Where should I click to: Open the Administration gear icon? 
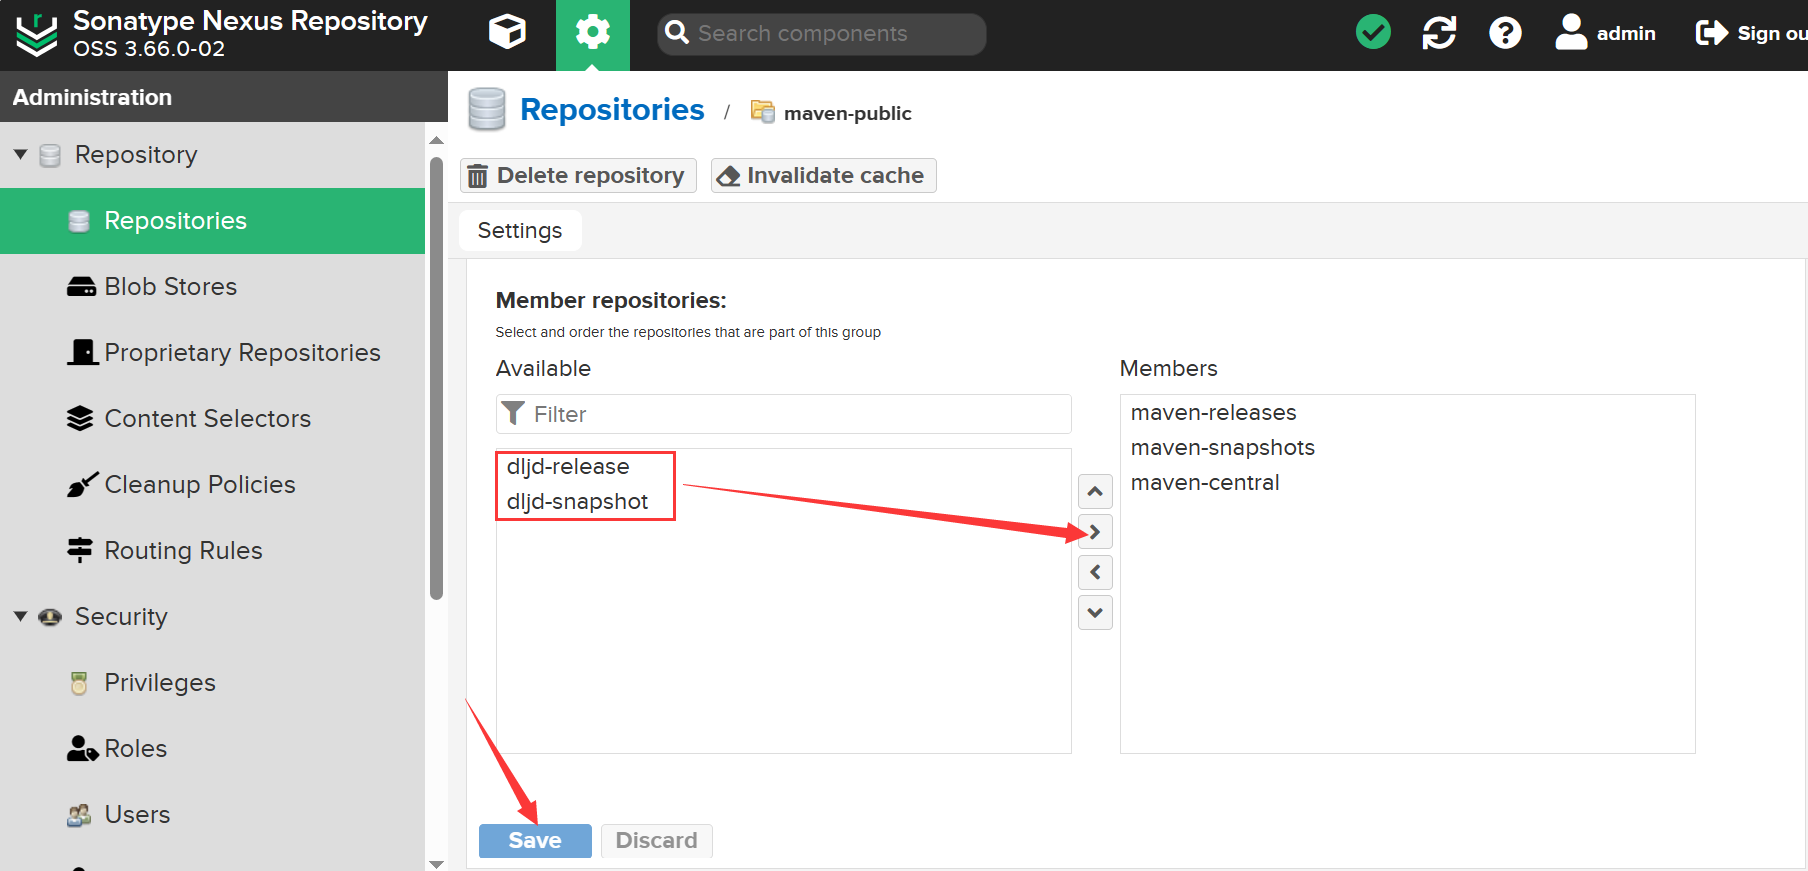pyautogui.click(x=592, y=33)
